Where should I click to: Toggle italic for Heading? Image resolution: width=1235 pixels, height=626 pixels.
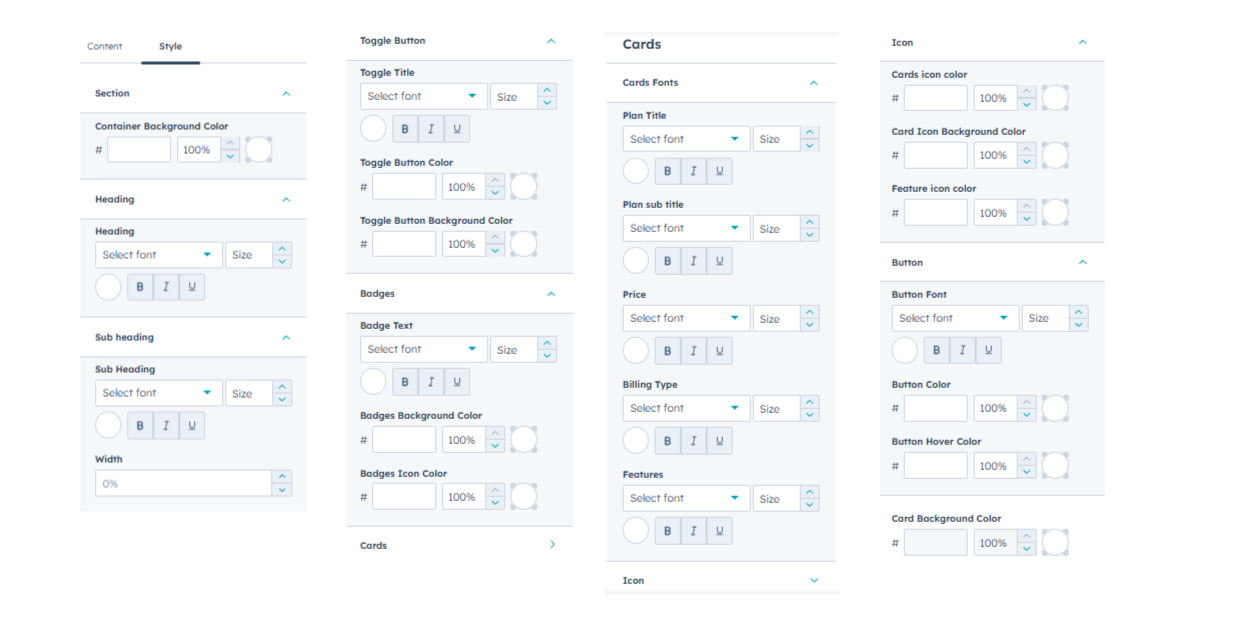tap(166, 287)
